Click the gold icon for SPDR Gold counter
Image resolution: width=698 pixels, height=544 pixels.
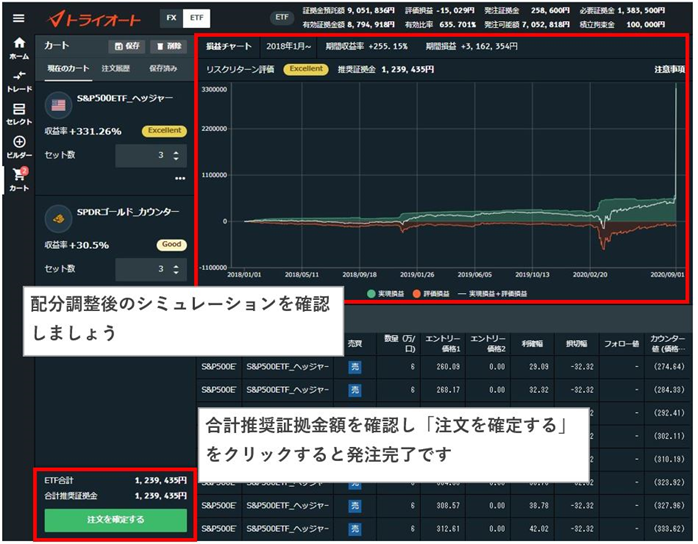coord(58,219)
